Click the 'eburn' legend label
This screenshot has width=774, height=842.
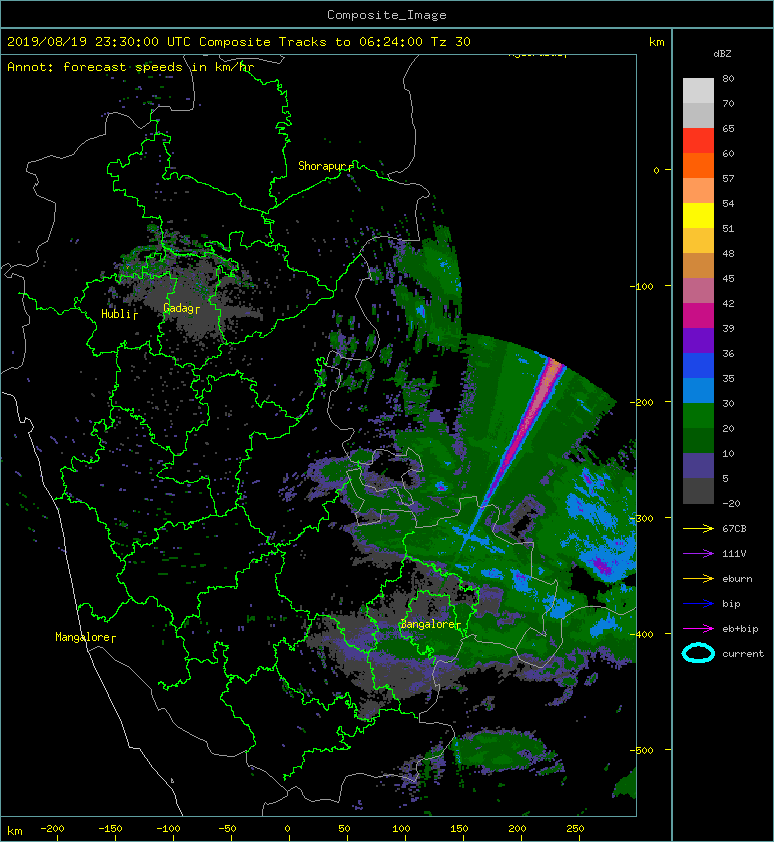pyautogui.click(x=737, y=579)
